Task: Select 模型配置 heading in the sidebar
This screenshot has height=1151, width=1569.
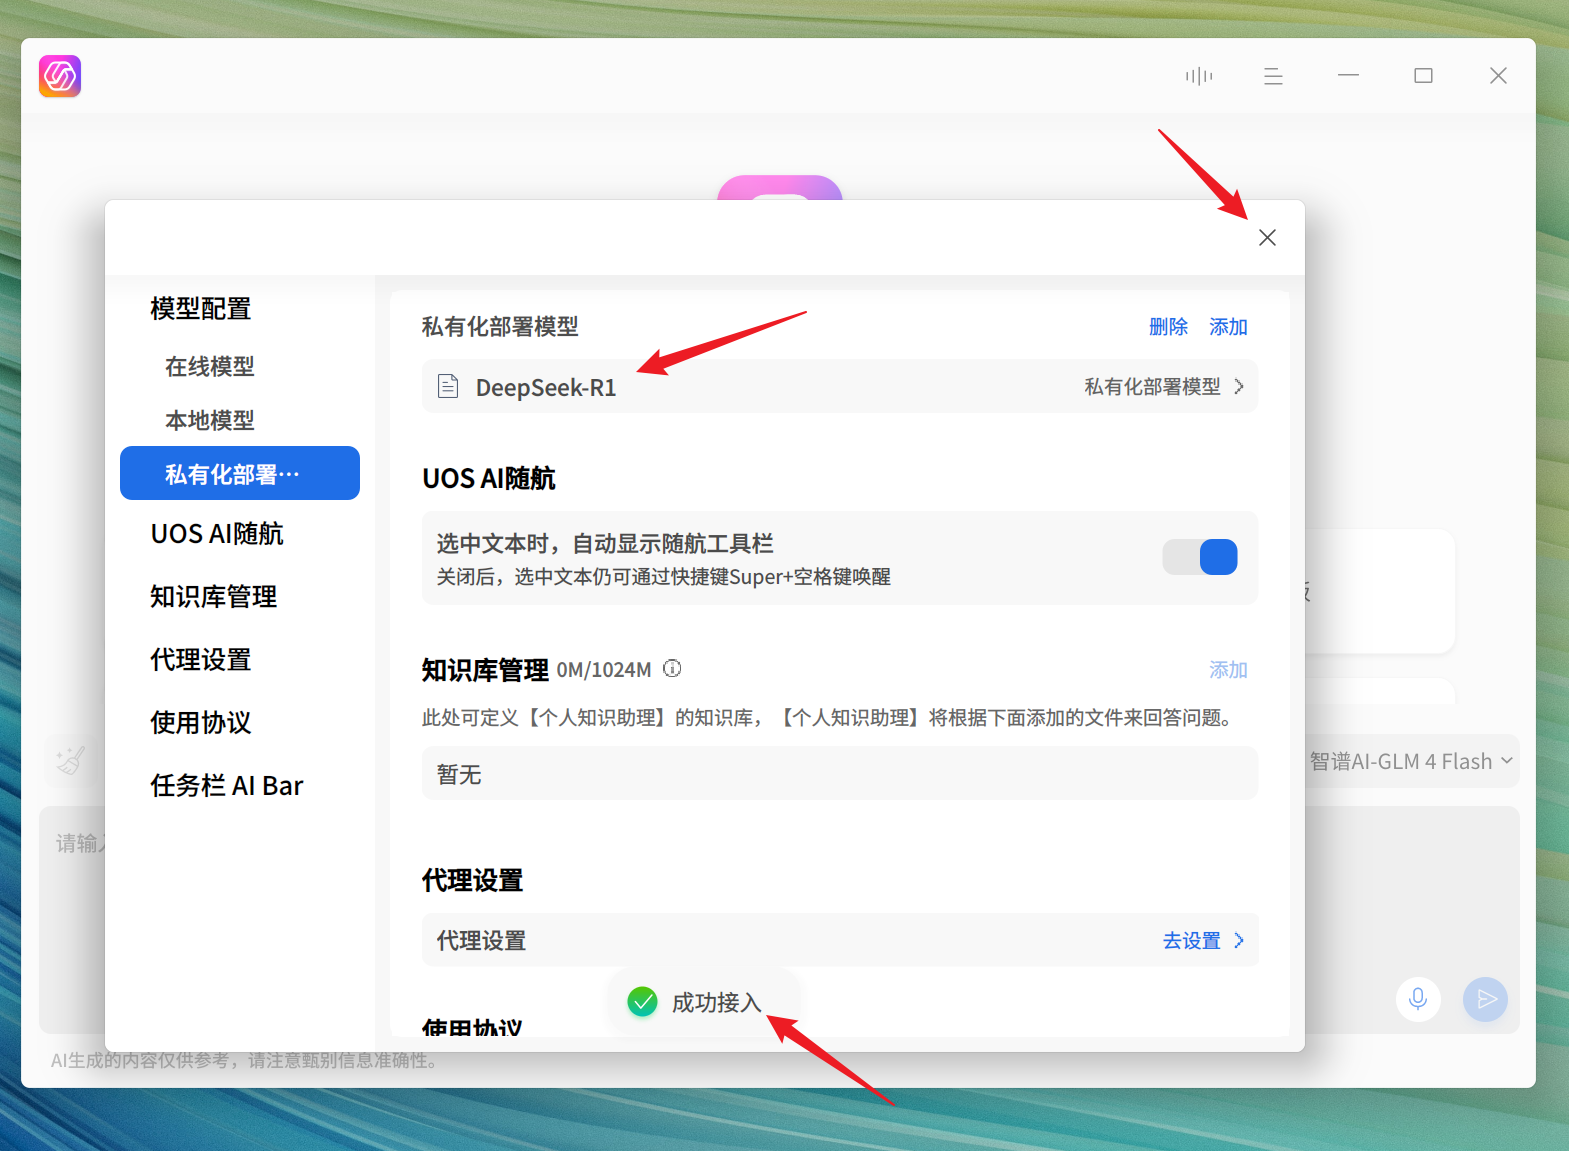Action: coord(200,308)
